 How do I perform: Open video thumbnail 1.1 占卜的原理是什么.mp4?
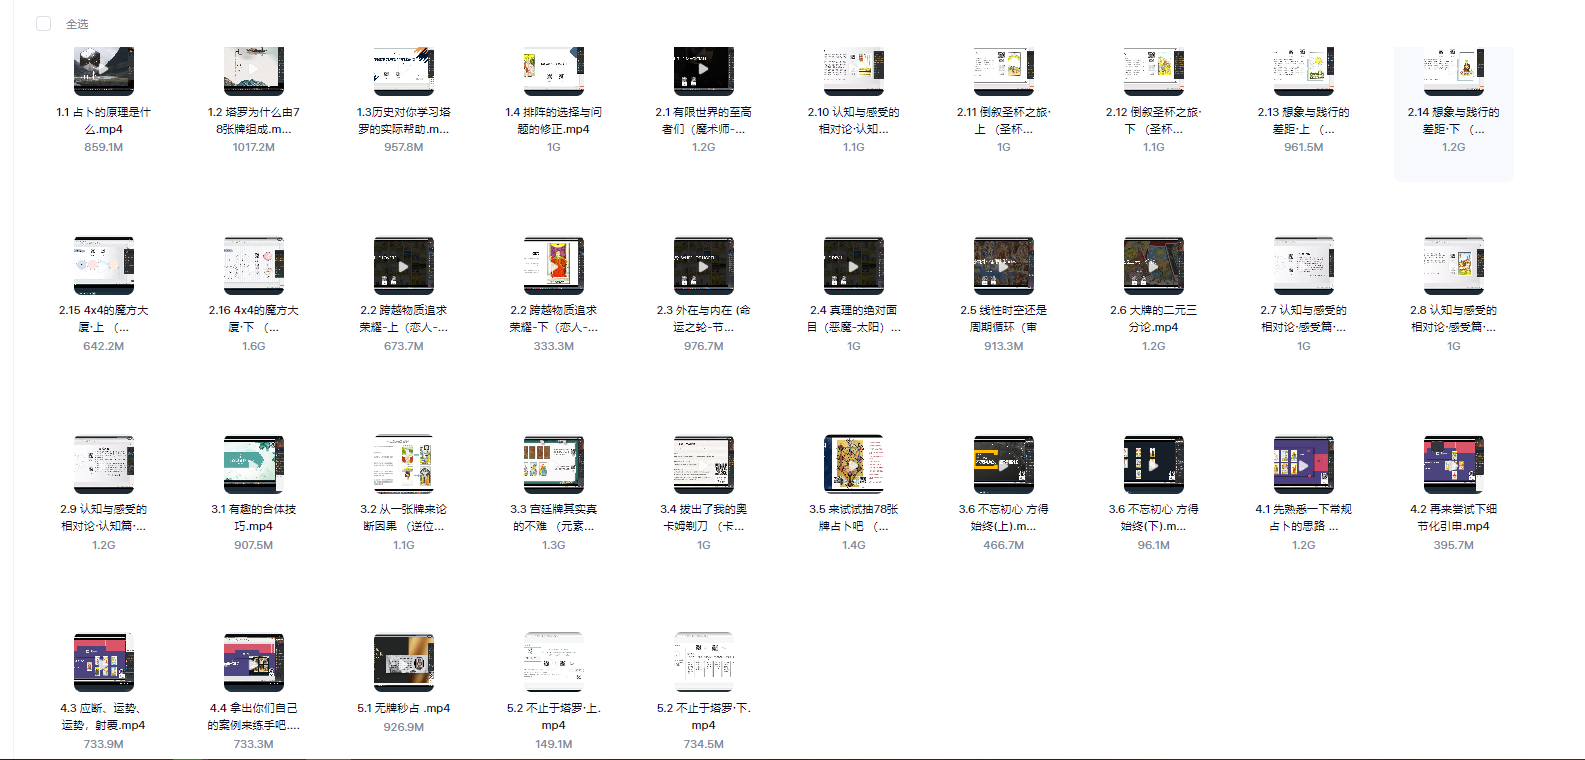pyautogui.click(x=104, y=71)
